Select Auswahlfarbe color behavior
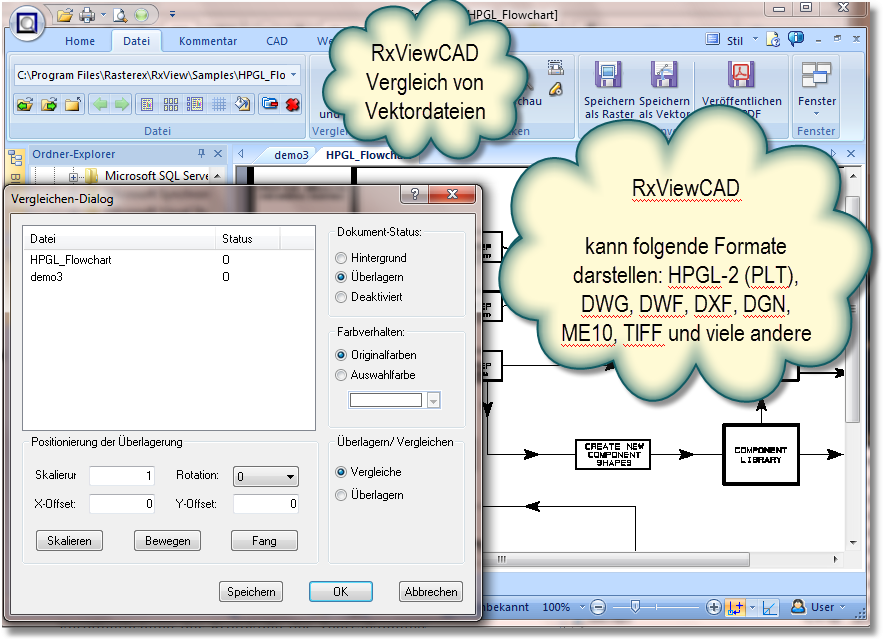 (341, 375)
